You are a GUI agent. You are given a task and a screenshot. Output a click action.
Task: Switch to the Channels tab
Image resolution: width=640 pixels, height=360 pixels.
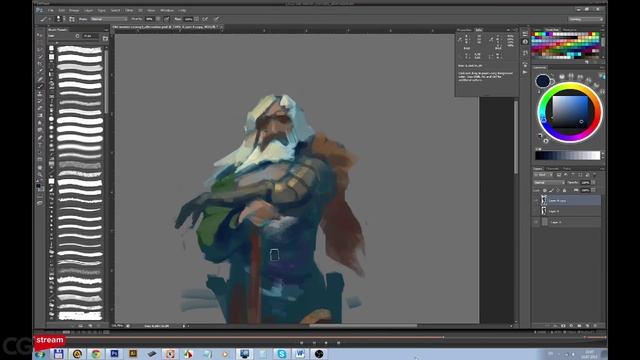pyautogui.click(x=552, y=169)
